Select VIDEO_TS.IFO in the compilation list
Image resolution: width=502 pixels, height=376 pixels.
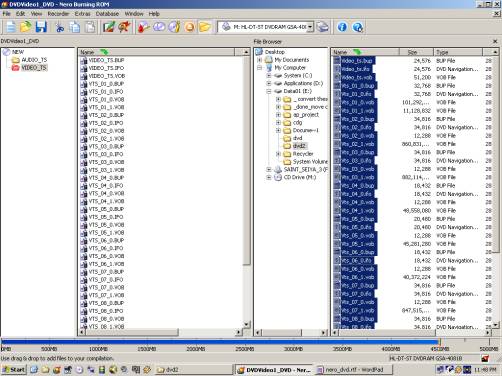106,68
